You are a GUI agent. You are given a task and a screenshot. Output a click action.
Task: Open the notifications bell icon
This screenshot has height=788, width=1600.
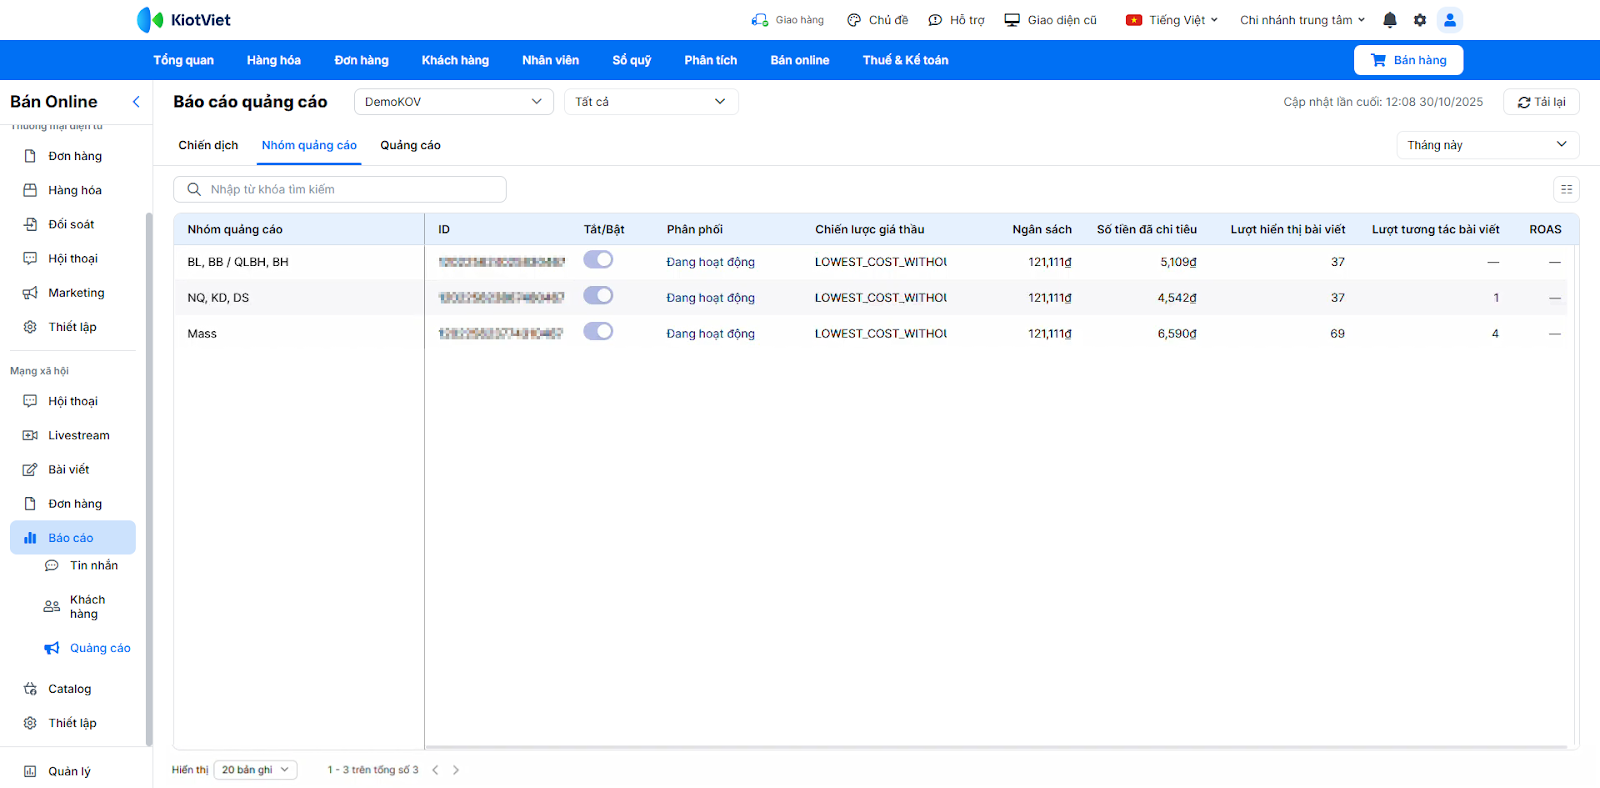(1389, 20)
